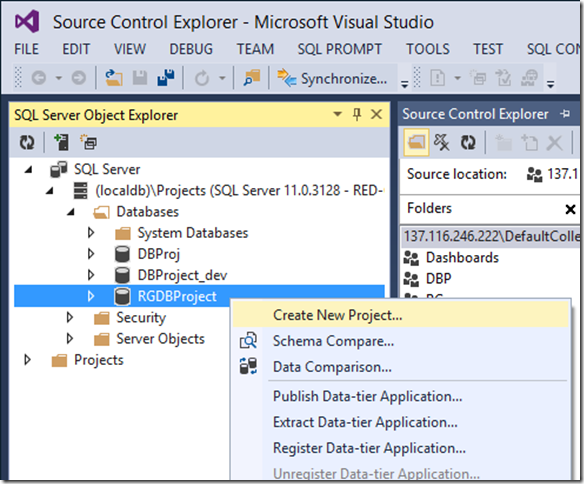Open the DEBUG menu
This screenshot has height=484, width=584.
coord(191,49)
